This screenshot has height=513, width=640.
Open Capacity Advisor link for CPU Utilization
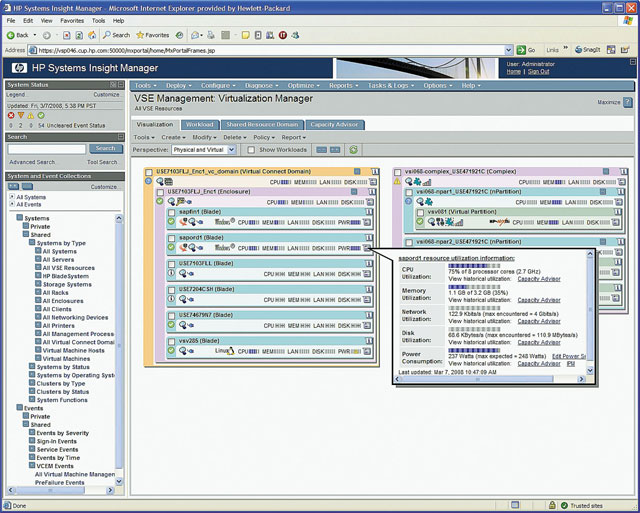pyautogui.click(x=539, y=279)
